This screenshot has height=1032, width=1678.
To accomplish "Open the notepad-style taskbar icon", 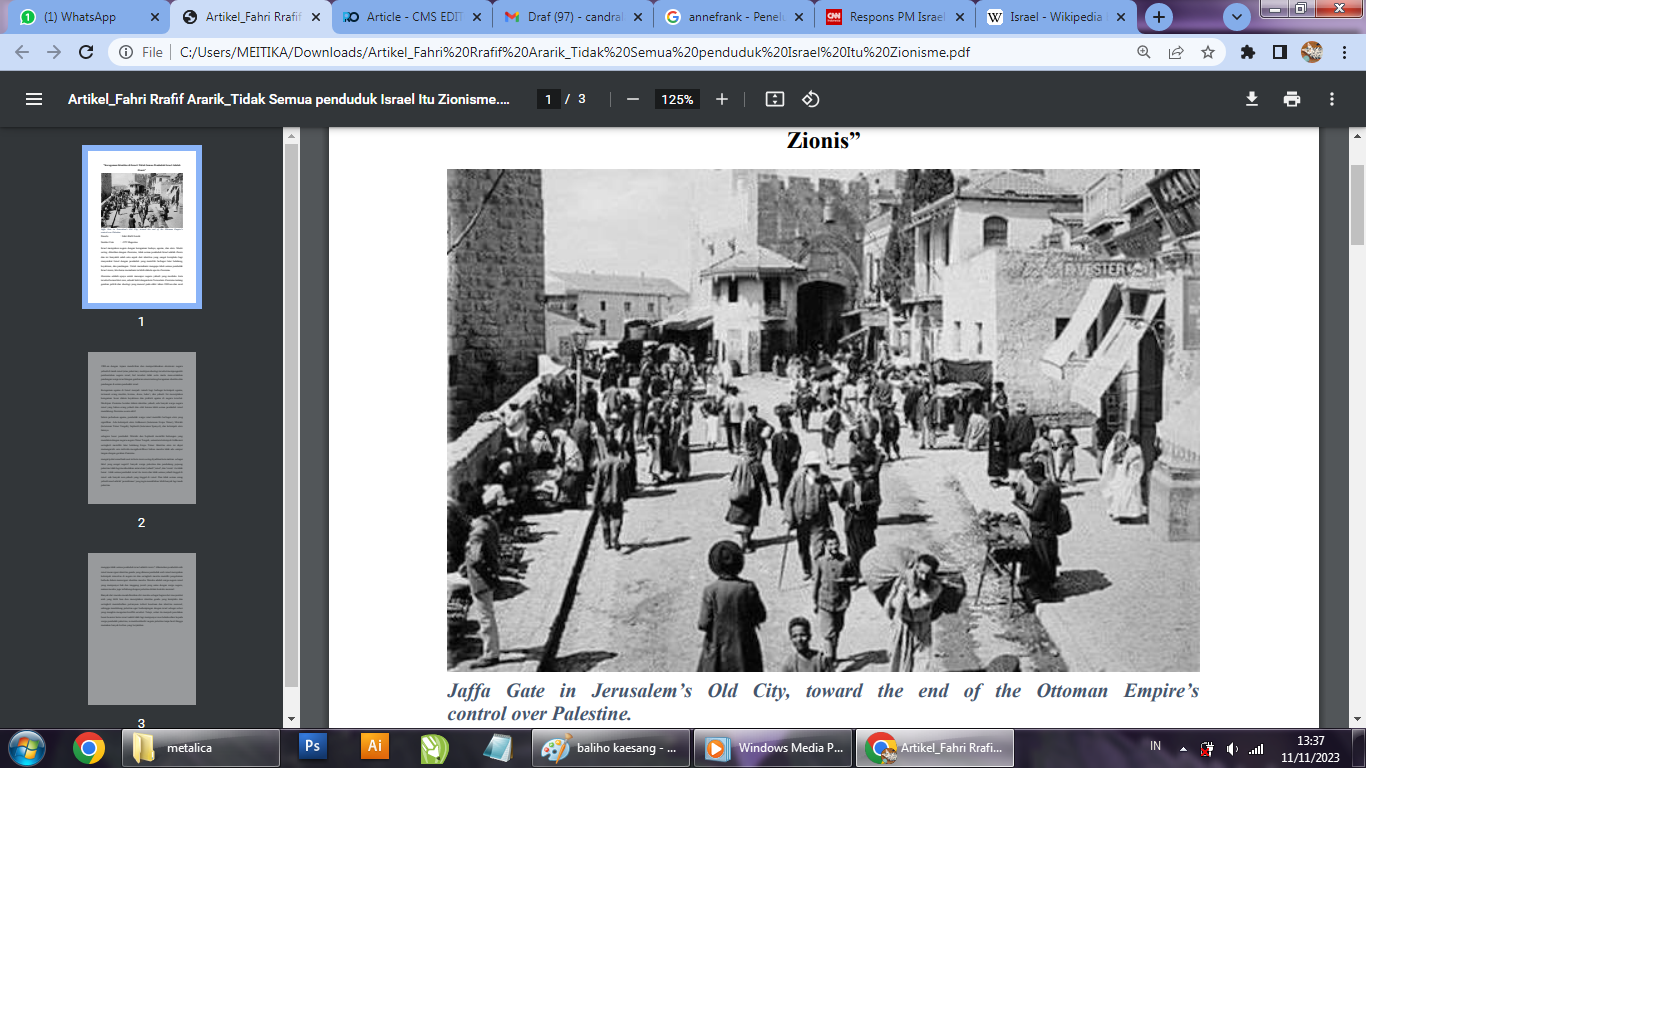I will coord(497,748).
